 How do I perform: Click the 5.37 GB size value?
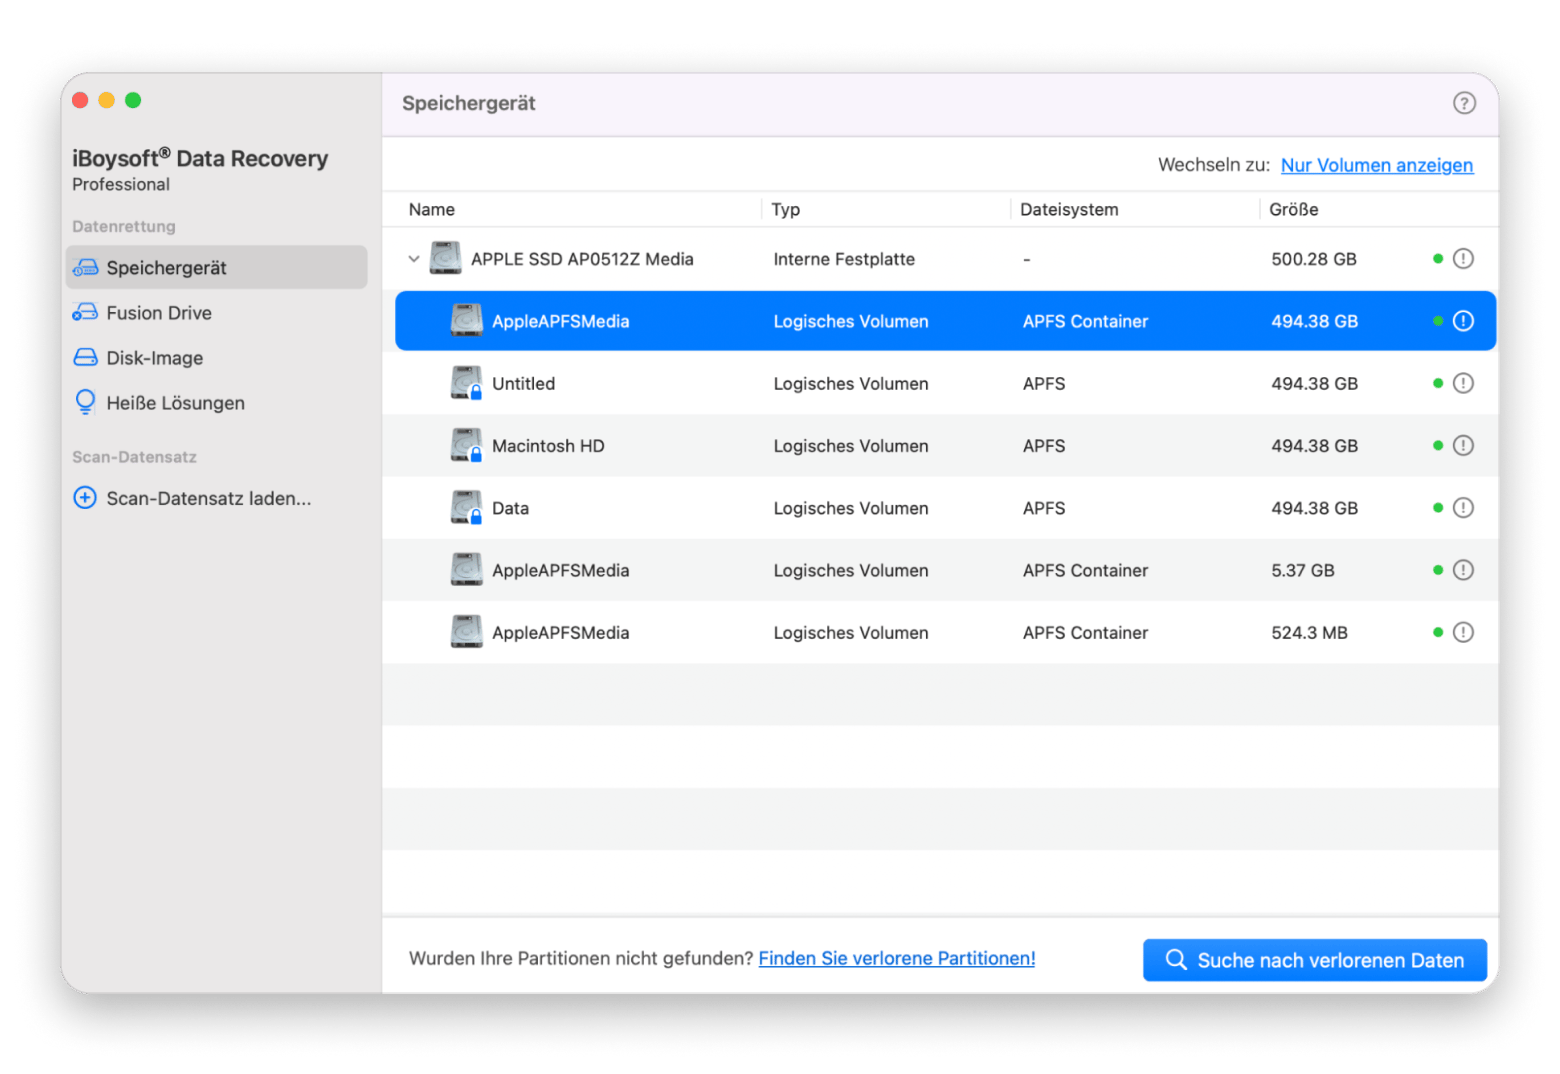click(1303, 570)
